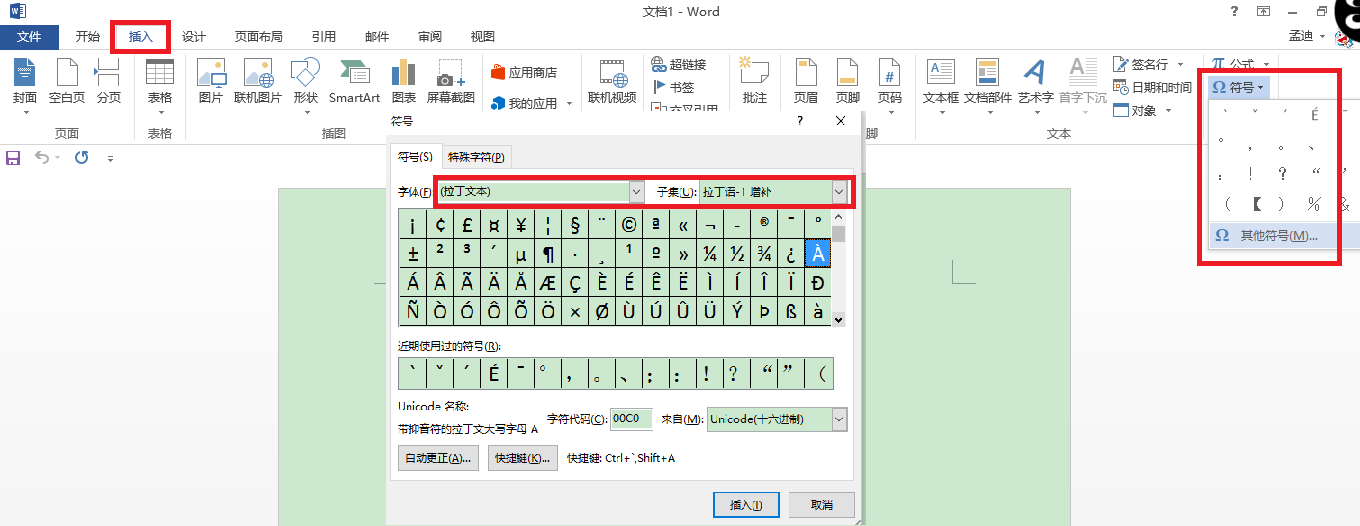Click 日期和时间 date and time
The image size is (1360, 526).
1152,87
